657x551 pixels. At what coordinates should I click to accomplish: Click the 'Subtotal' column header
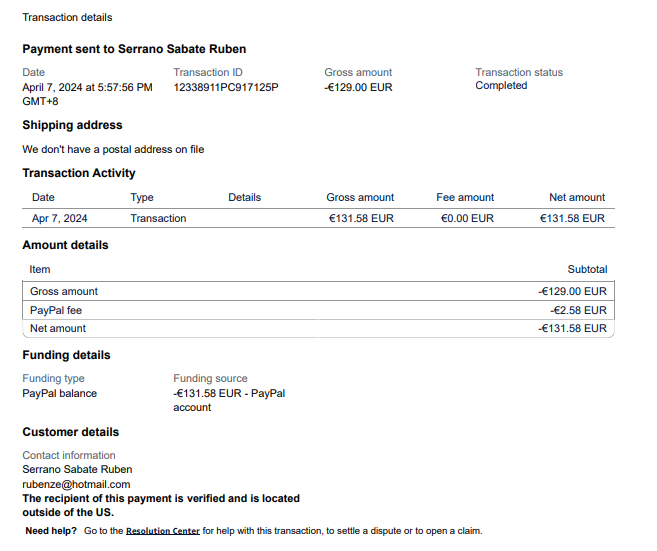(x=587, y=269)
